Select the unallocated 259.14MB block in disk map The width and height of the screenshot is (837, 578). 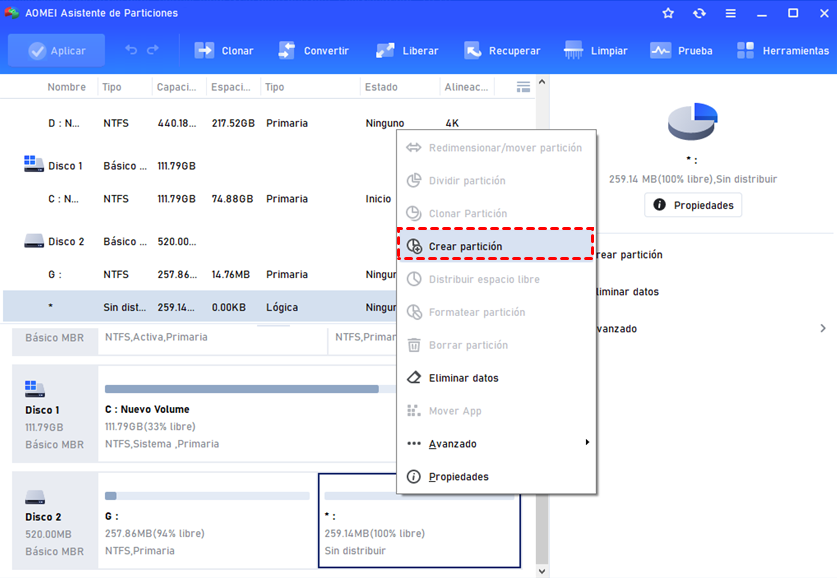(x=419, y=521)
